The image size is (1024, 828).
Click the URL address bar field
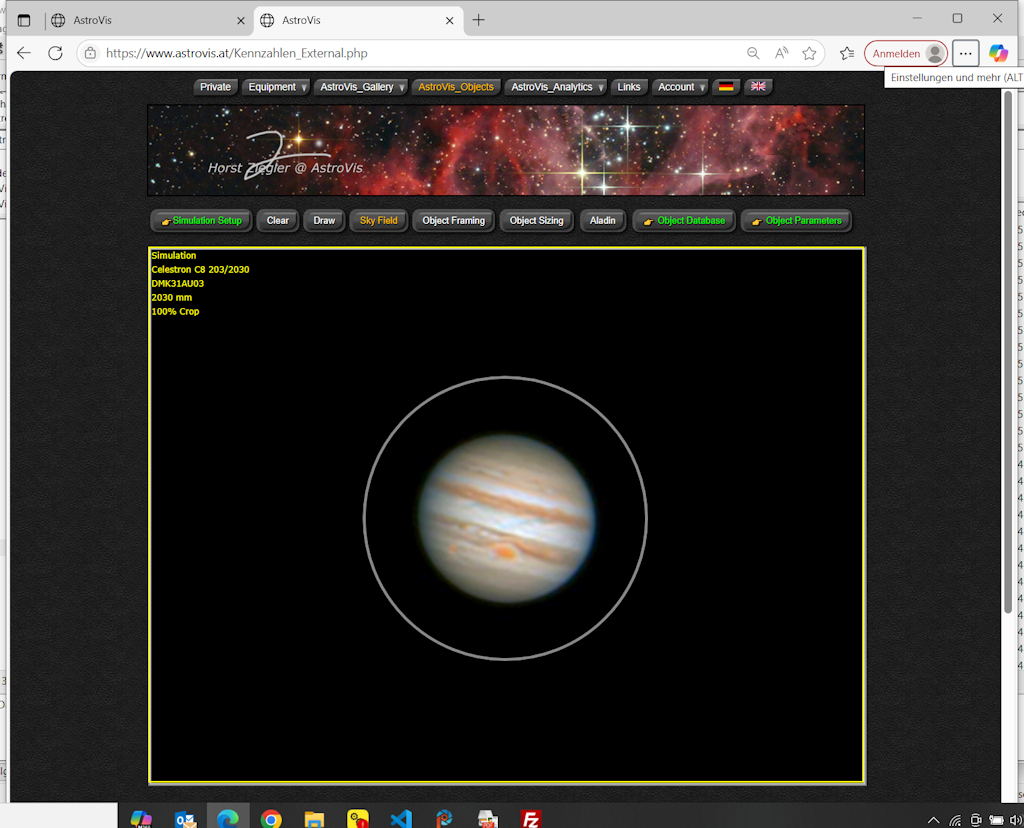coord(420,53)
